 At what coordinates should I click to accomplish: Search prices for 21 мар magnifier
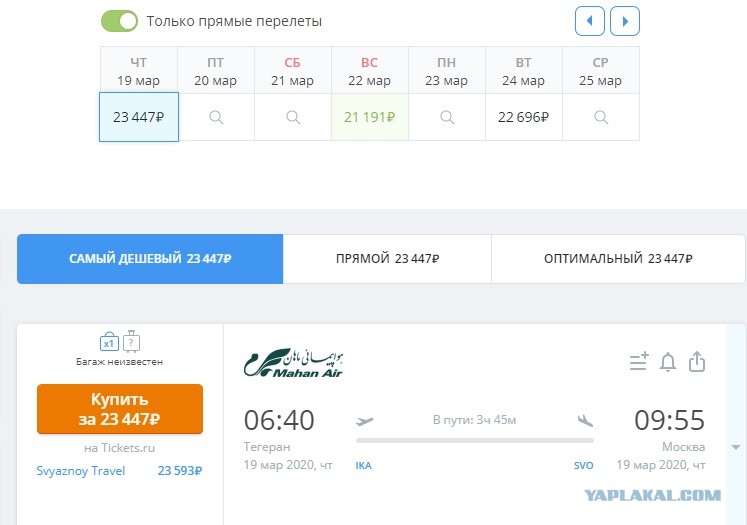(293, 117)
